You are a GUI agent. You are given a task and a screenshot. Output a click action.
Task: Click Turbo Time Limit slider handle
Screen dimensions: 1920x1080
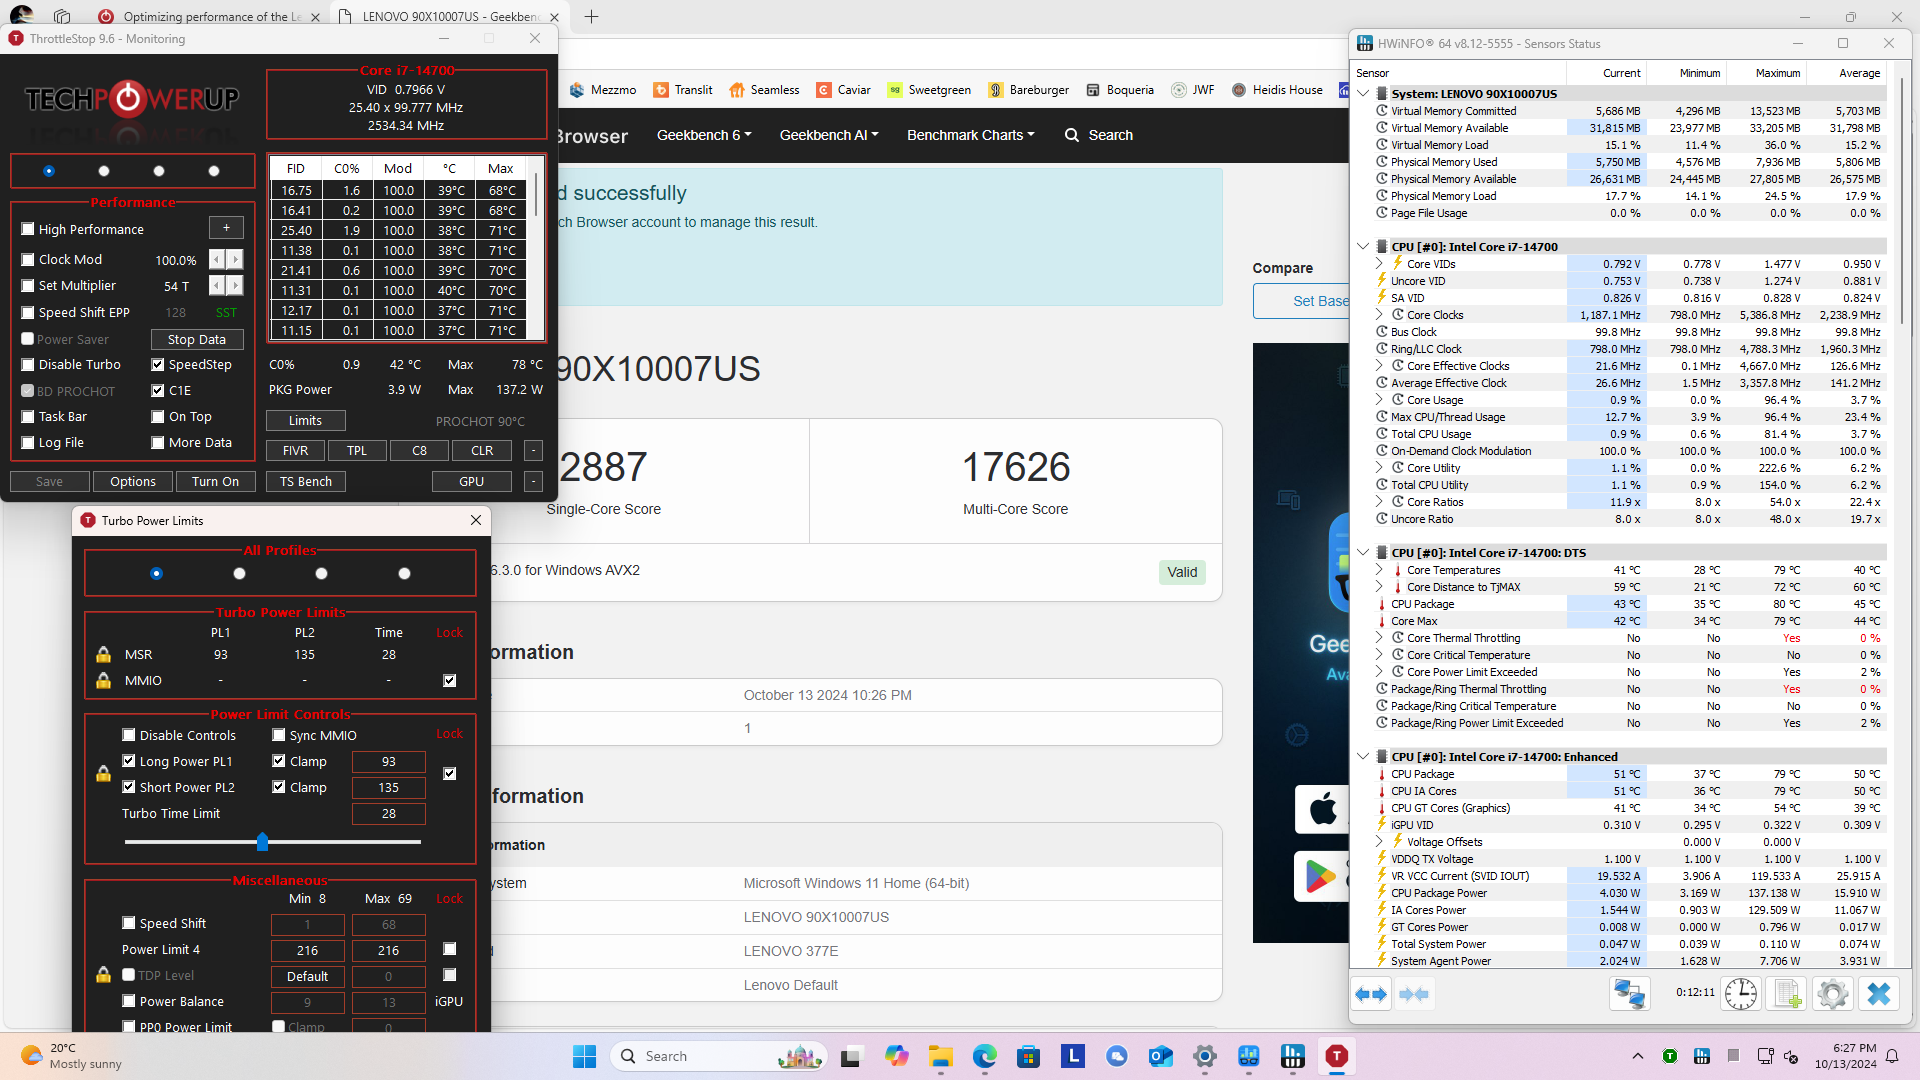(x=262, y=842)
